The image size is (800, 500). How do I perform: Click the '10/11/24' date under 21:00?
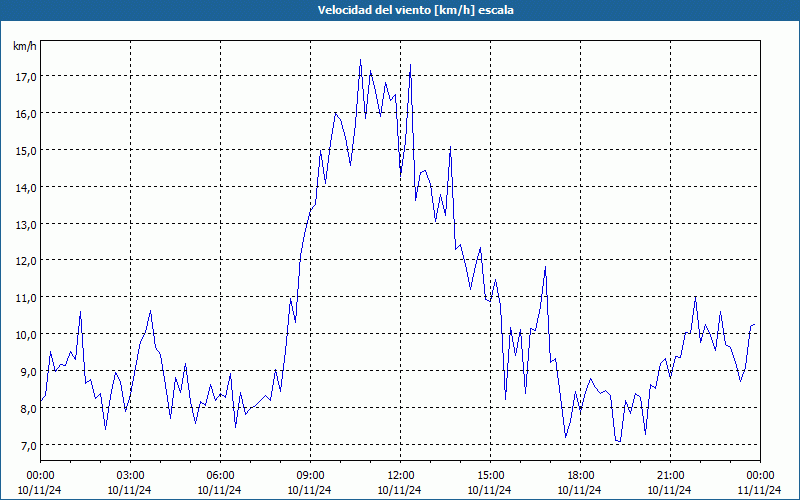670,490
